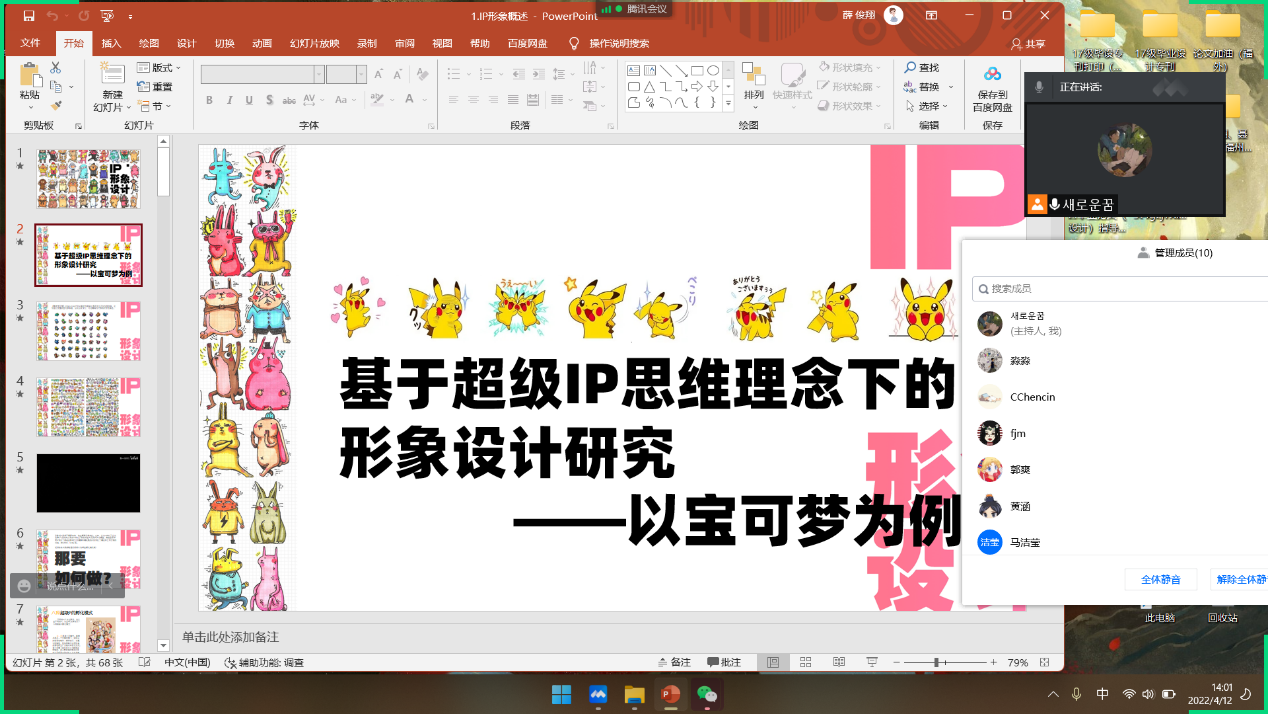Click the Increase Indent icon
Viewport: 1268px width, 714px height.
[x=537, y=74]
